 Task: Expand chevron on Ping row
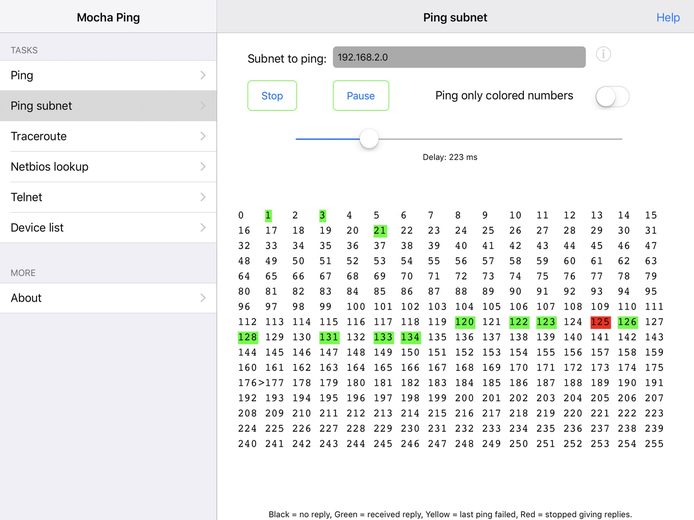(203, 75)
